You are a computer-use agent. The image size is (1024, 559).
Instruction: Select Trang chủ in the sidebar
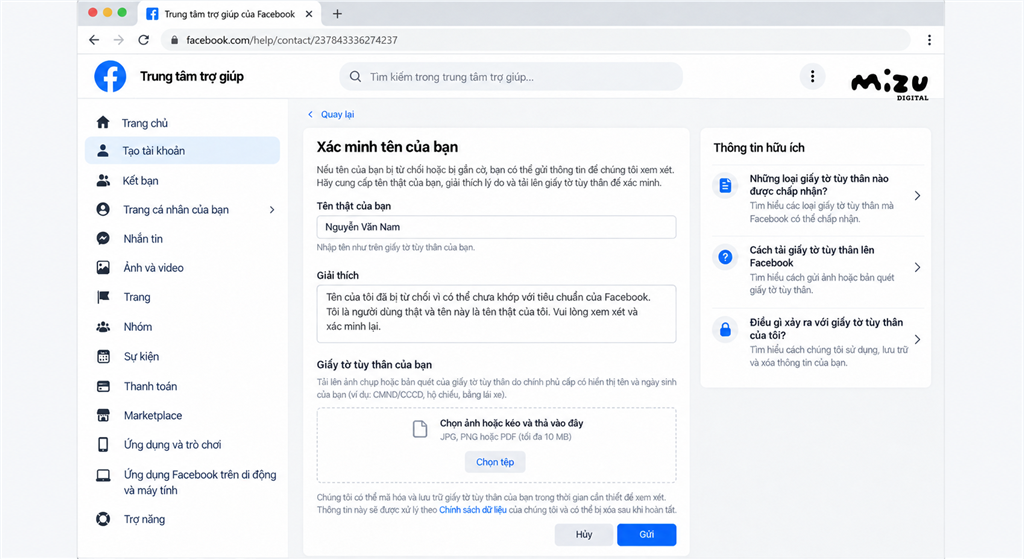click(x=182, y=123)
